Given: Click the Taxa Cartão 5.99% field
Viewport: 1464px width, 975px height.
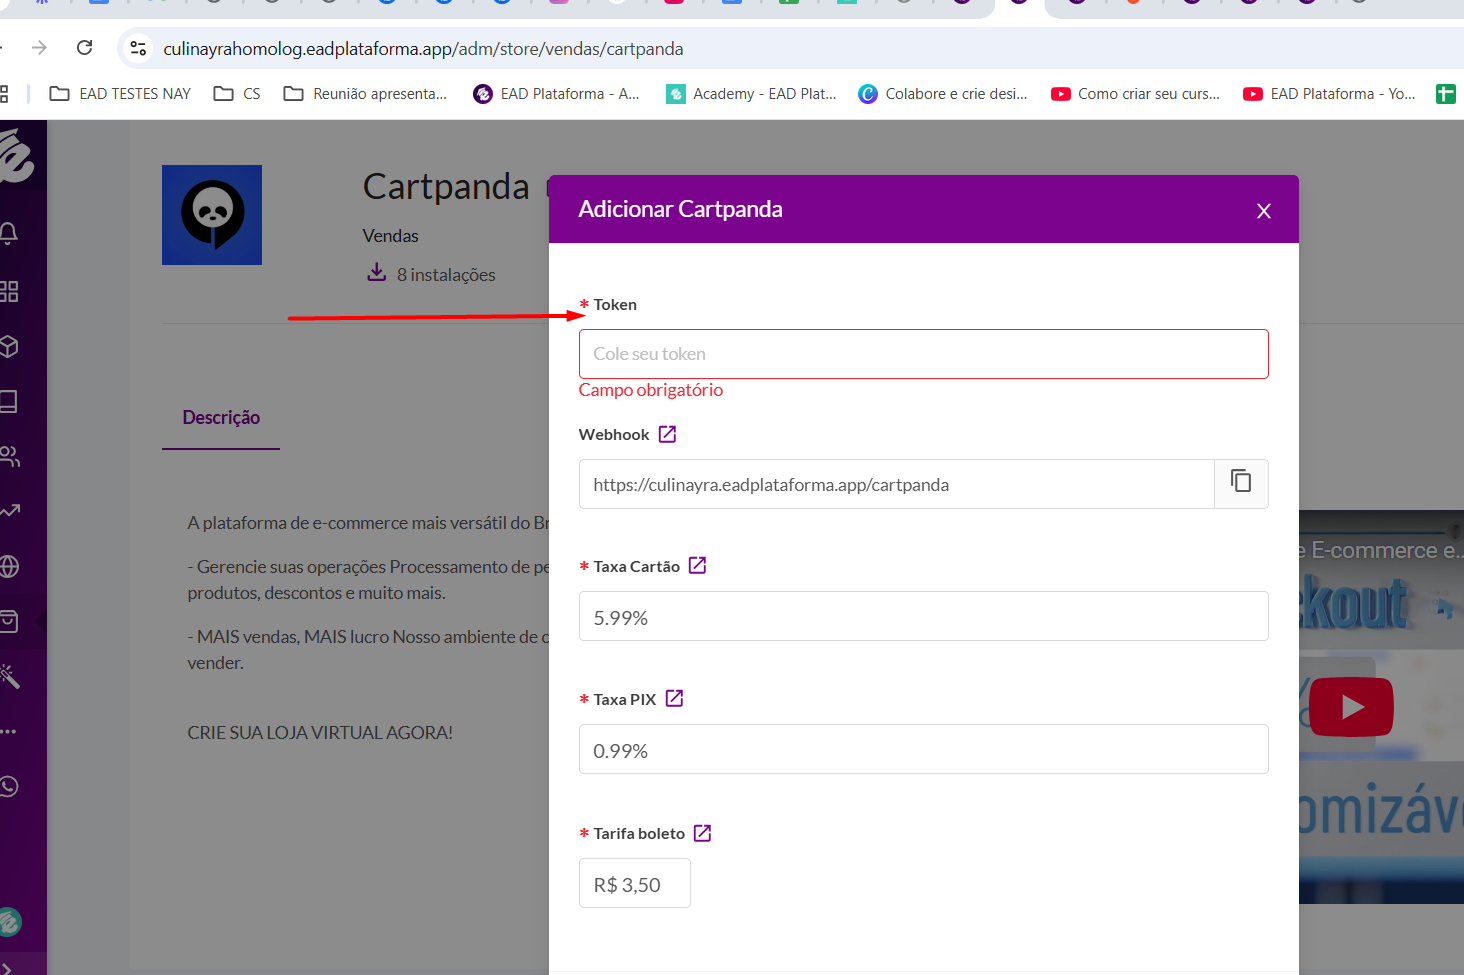Looking at the screenshot, I should click(923, 617).
